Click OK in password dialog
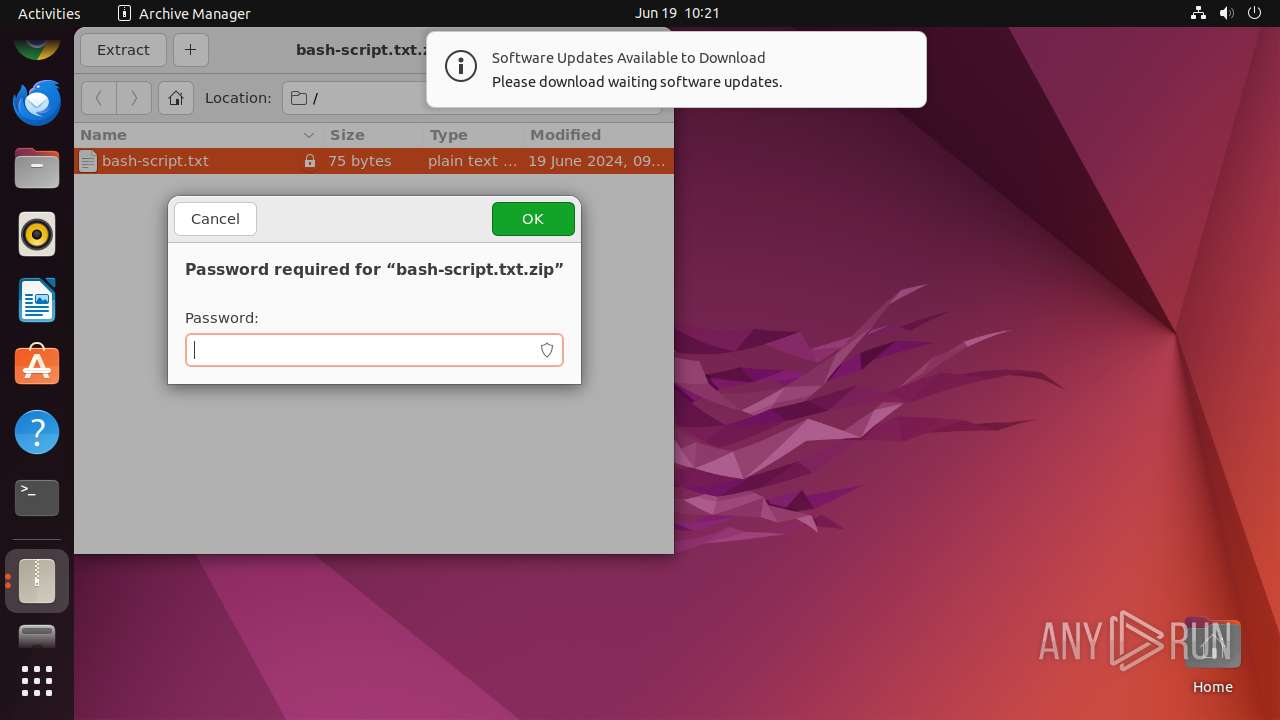The image size is (1280, 720). 533,219
